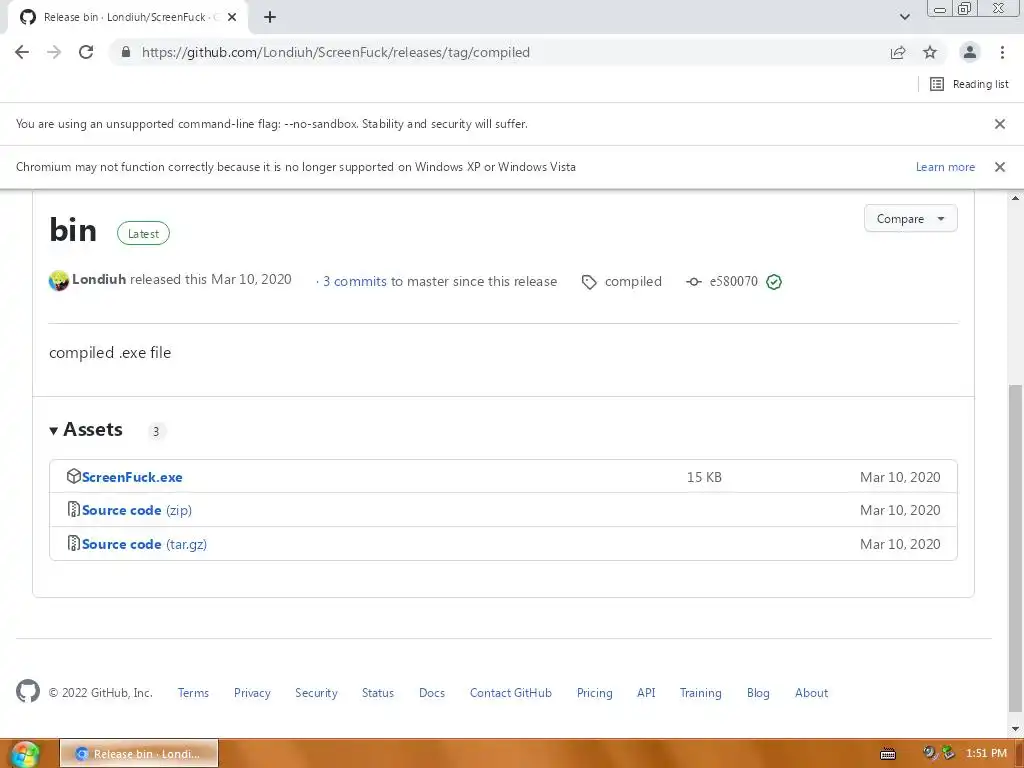Open a new browser tab
Screen dimensions: 1024x768
270,18
